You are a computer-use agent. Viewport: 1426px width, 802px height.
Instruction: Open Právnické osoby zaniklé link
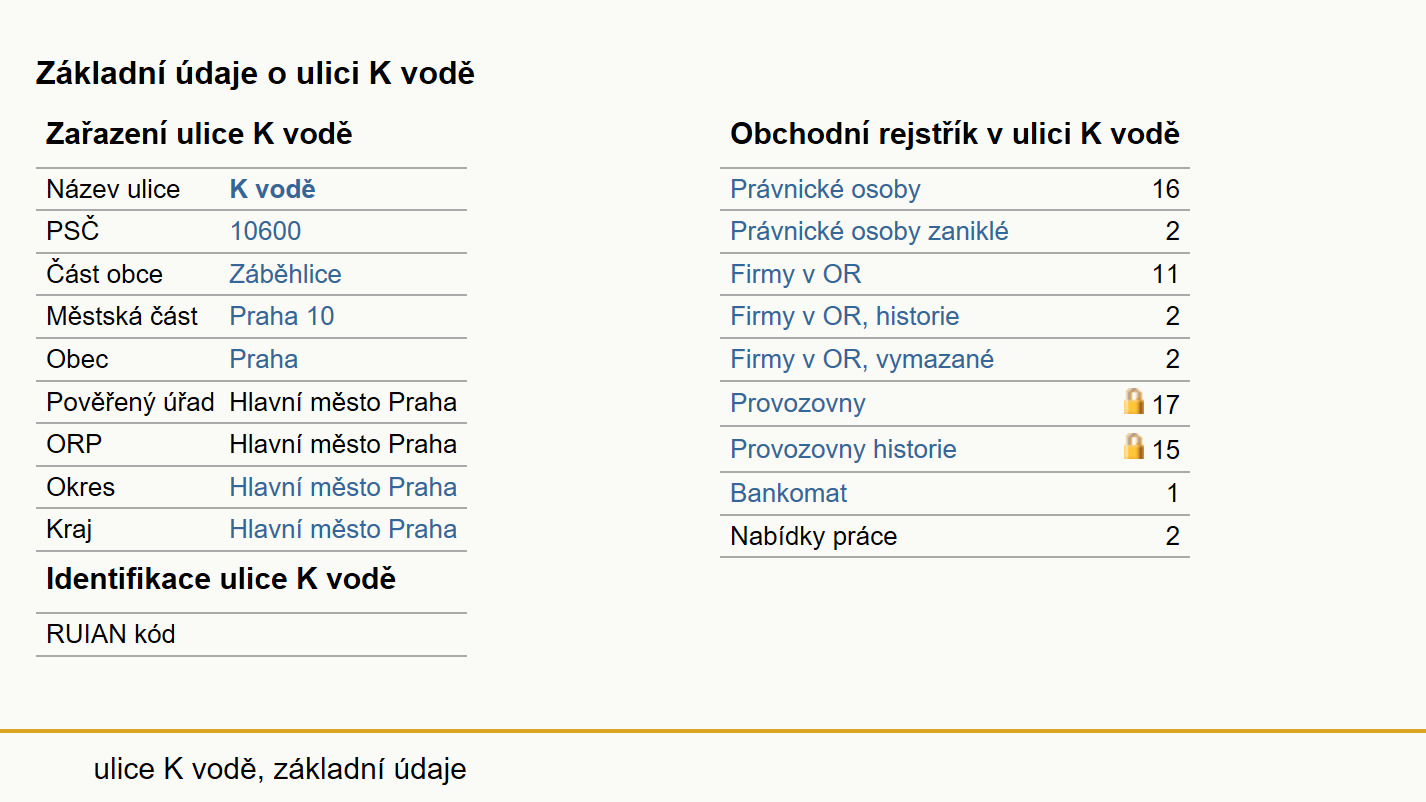(869, 232)
